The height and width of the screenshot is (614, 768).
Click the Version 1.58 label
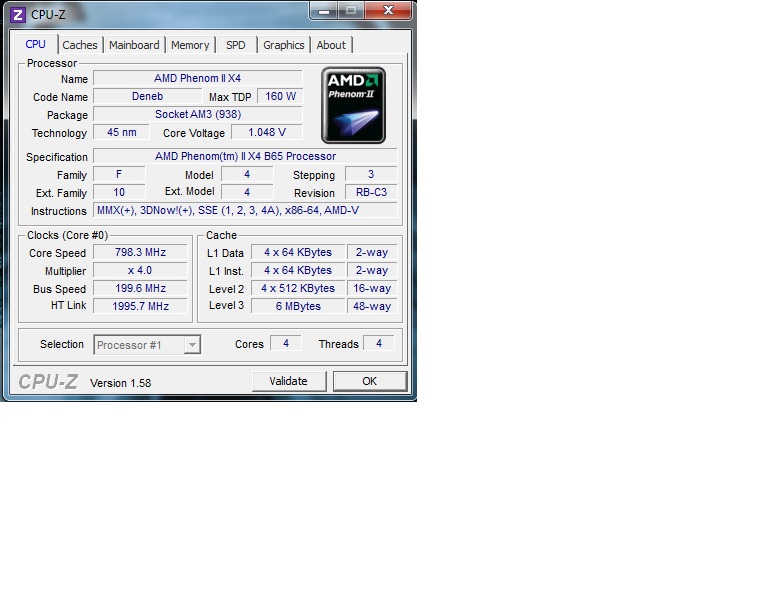[120, 383]
